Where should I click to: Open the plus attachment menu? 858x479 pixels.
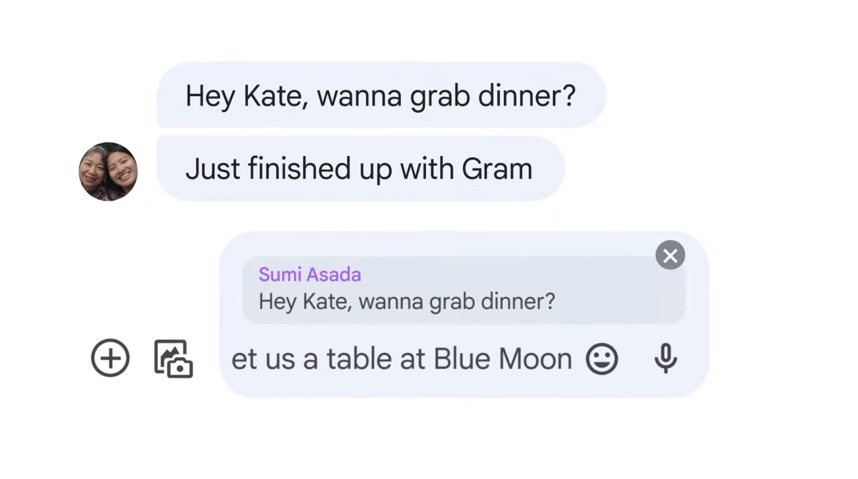pyautogui.click(x=110, y=358)
